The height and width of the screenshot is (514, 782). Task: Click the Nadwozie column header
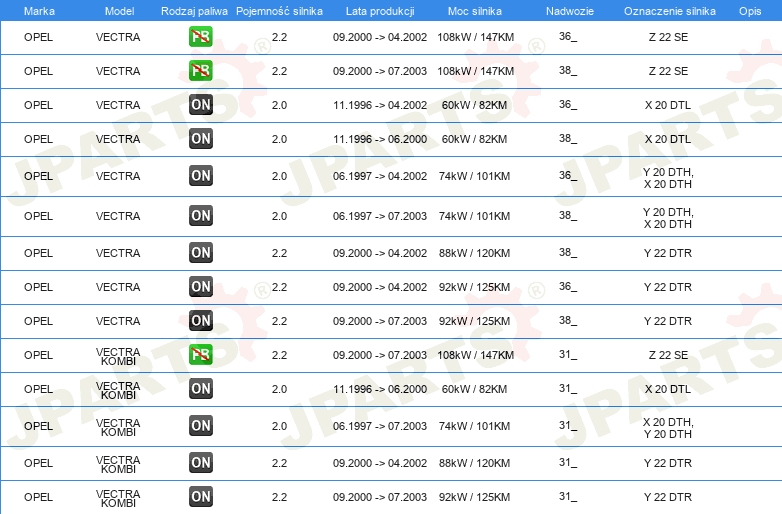(570, 11)
